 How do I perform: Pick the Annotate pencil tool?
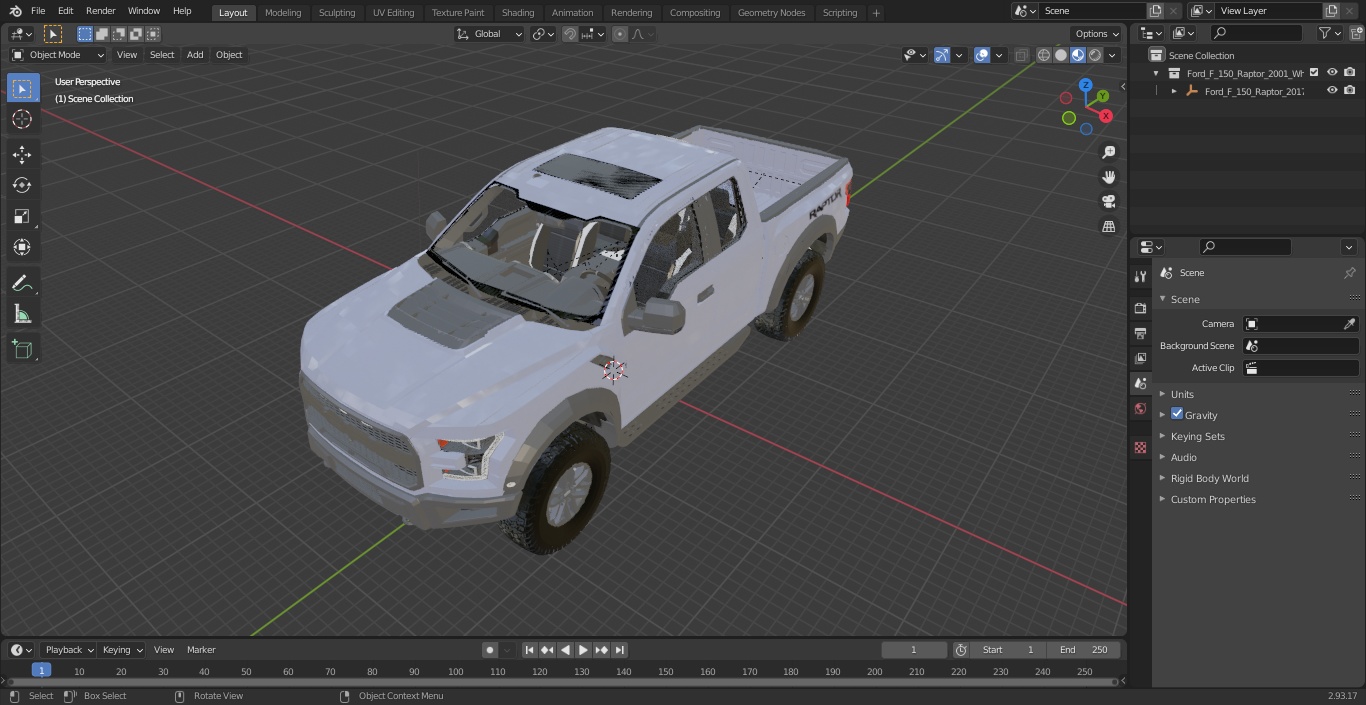pos(22,283)
